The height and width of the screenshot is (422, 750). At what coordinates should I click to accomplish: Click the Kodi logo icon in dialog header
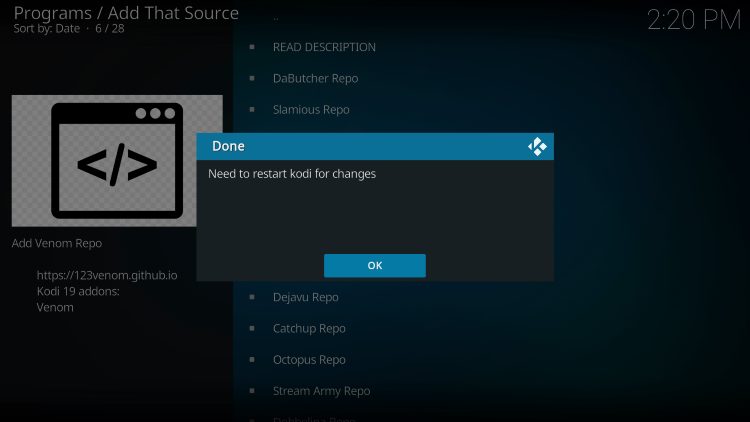pyautogui.click(x=537, y=146)
